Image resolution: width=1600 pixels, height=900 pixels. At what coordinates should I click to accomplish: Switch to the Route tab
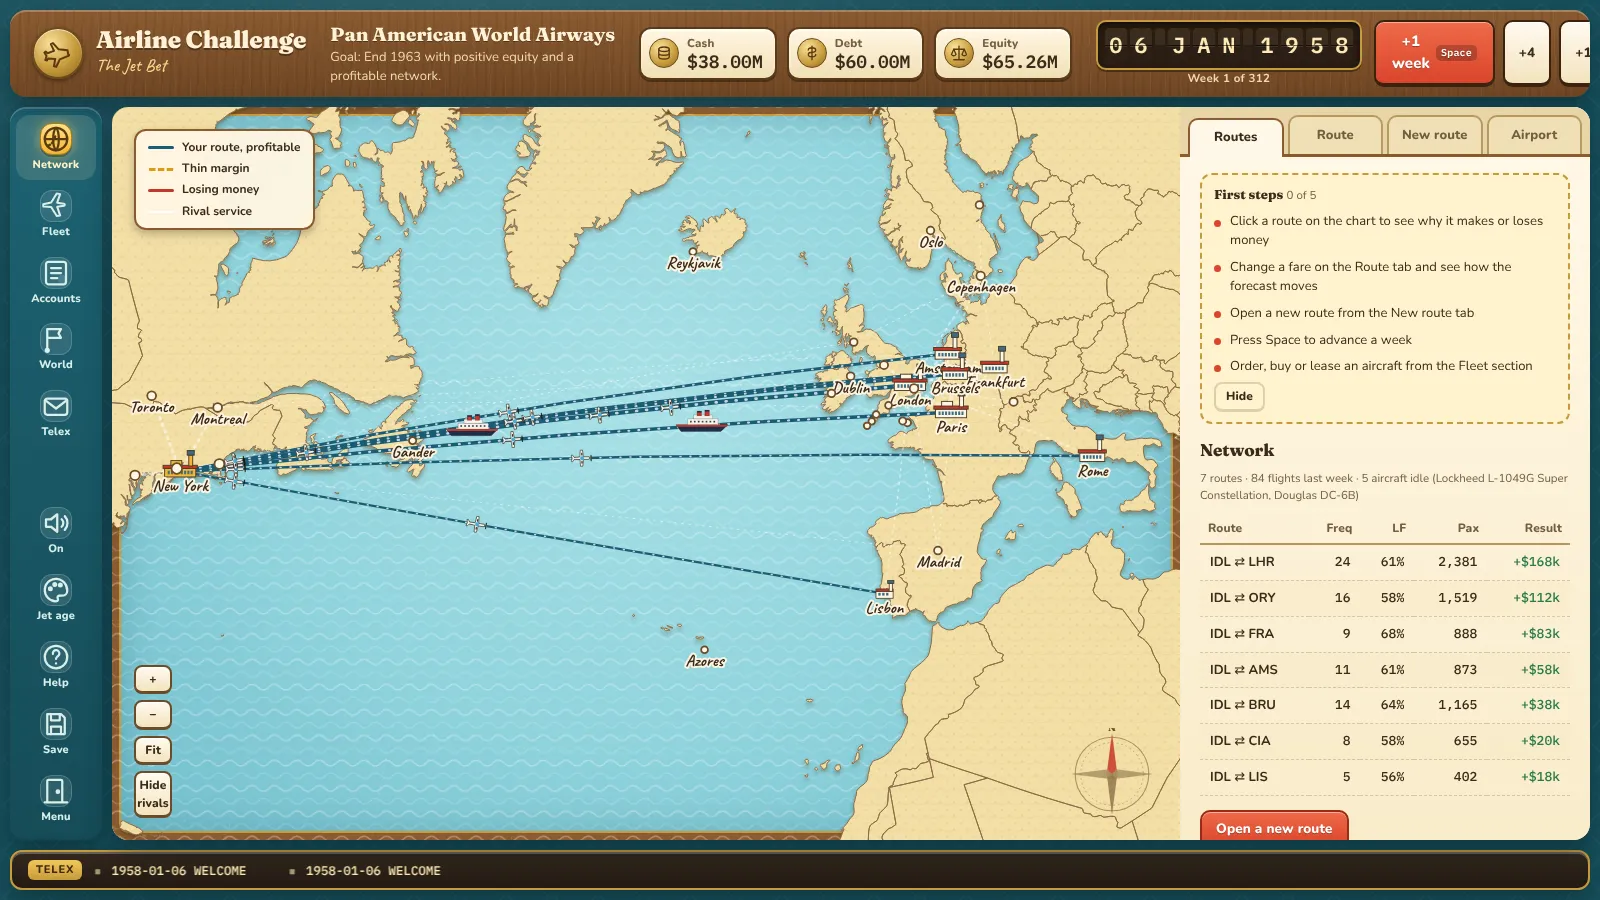1335,135
